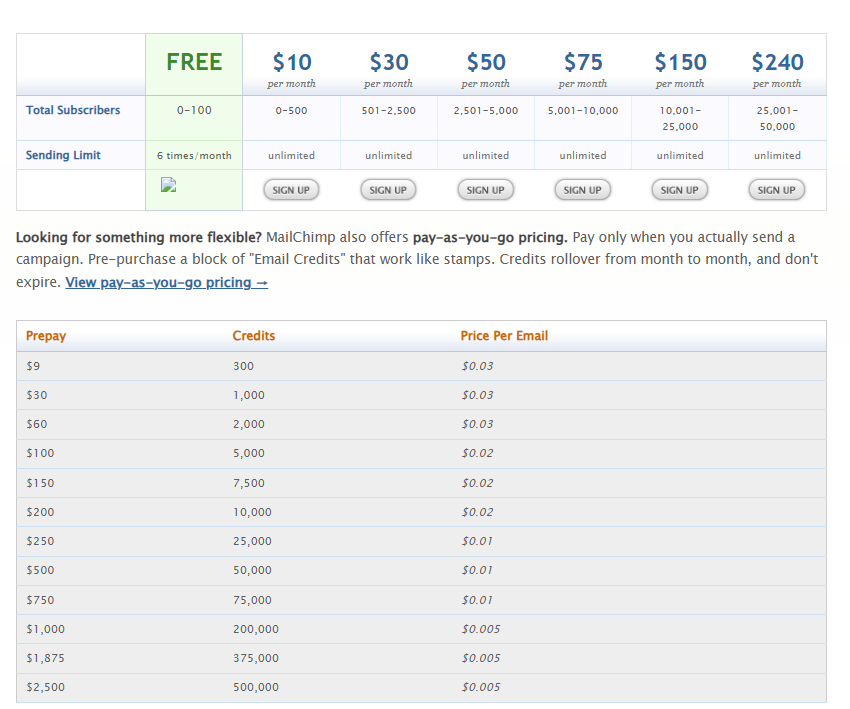Sign up for the $30 per month plan

click(x=388, y=190)
